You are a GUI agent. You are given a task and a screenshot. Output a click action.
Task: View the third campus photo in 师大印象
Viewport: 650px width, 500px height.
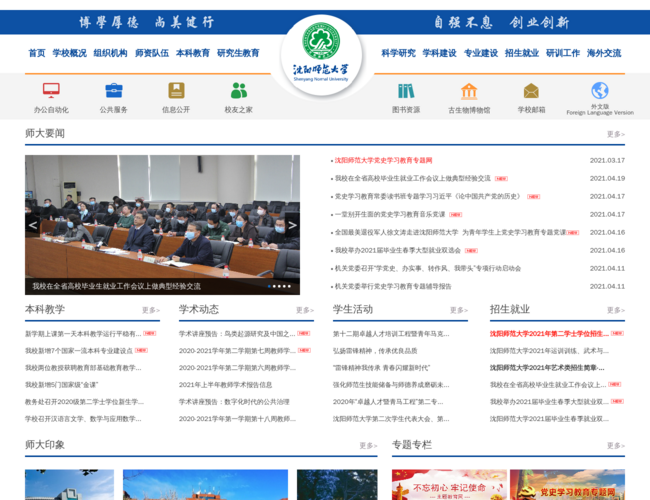click(x=337, y=485)
